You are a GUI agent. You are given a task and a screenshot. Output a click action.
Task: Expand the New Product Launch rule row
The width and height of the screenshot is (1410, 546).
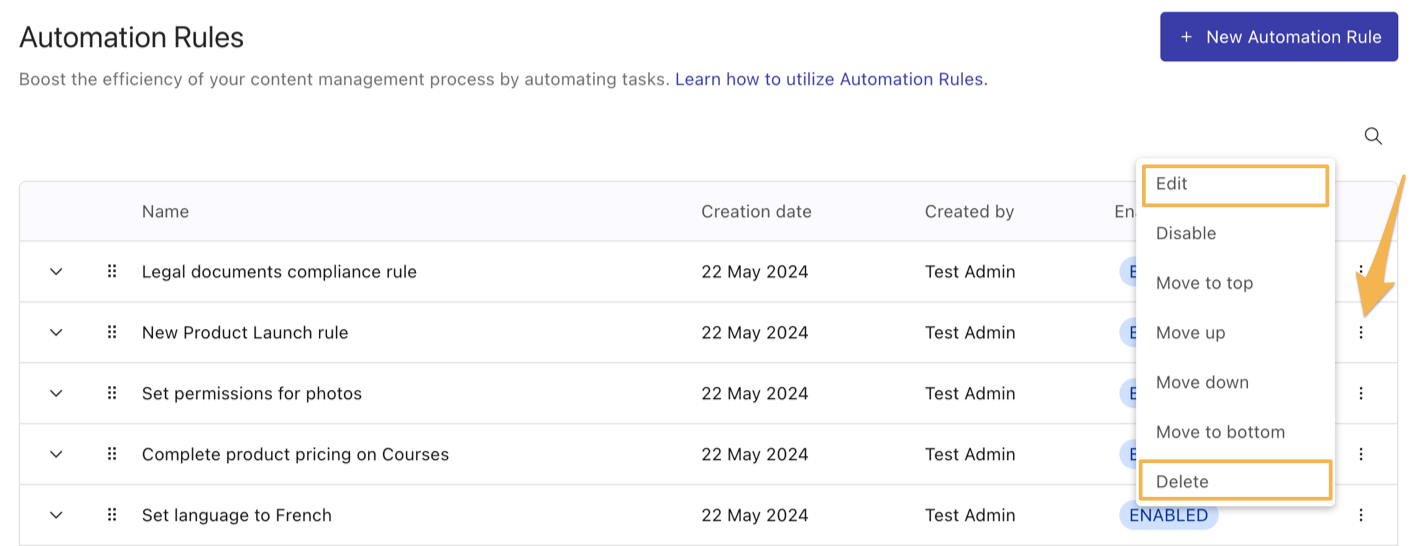(x=56, y=333)
